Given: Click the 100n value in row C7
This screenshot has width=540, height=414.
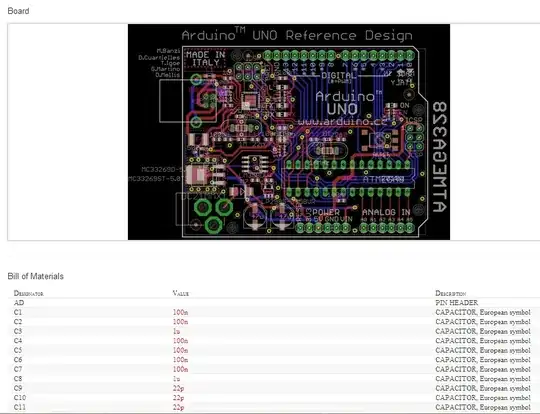Looking at the screenshot, I should coord(180,369).
